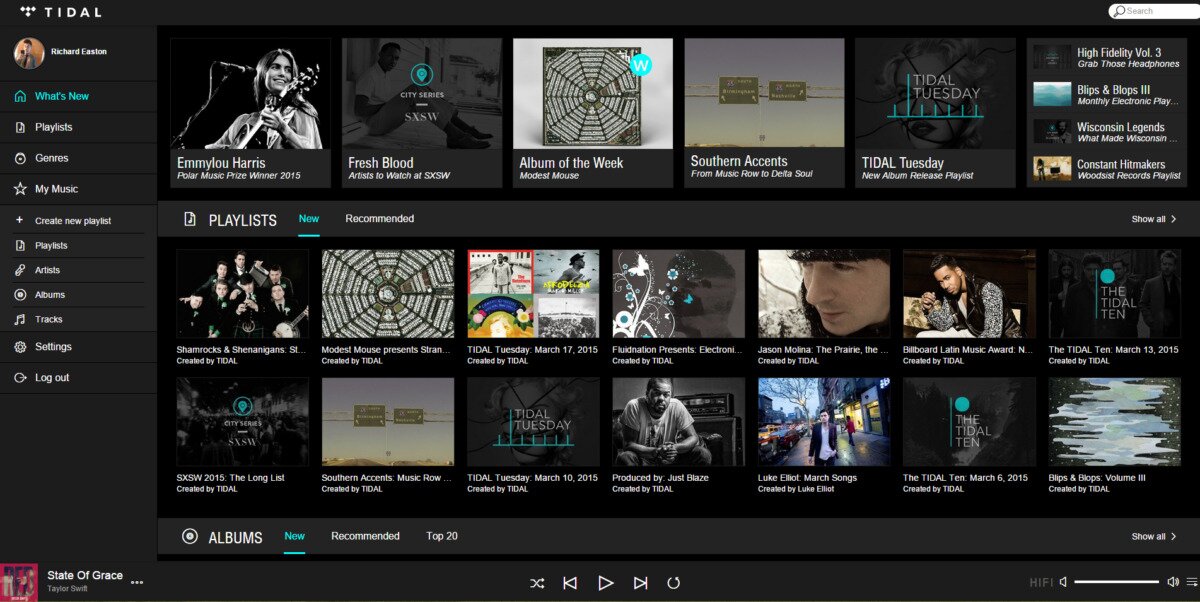Open The TIDAL Ten: March 6 playlist
Screen dimensions: 1200x602
point(969,422)
